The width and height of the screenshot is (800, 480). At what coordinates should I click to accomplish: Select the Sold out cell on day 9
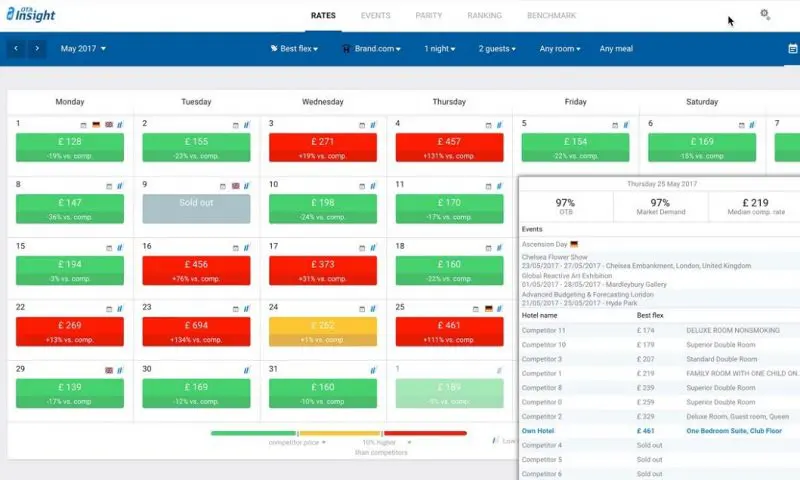[196, 209]
